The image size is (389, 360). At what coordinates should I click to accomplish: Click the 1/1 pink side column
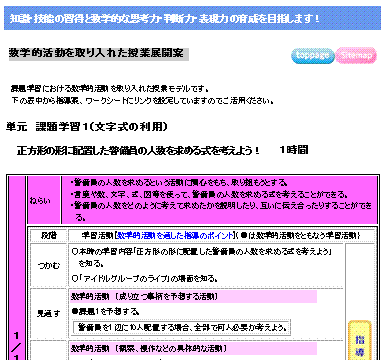(x=16, y=268)
